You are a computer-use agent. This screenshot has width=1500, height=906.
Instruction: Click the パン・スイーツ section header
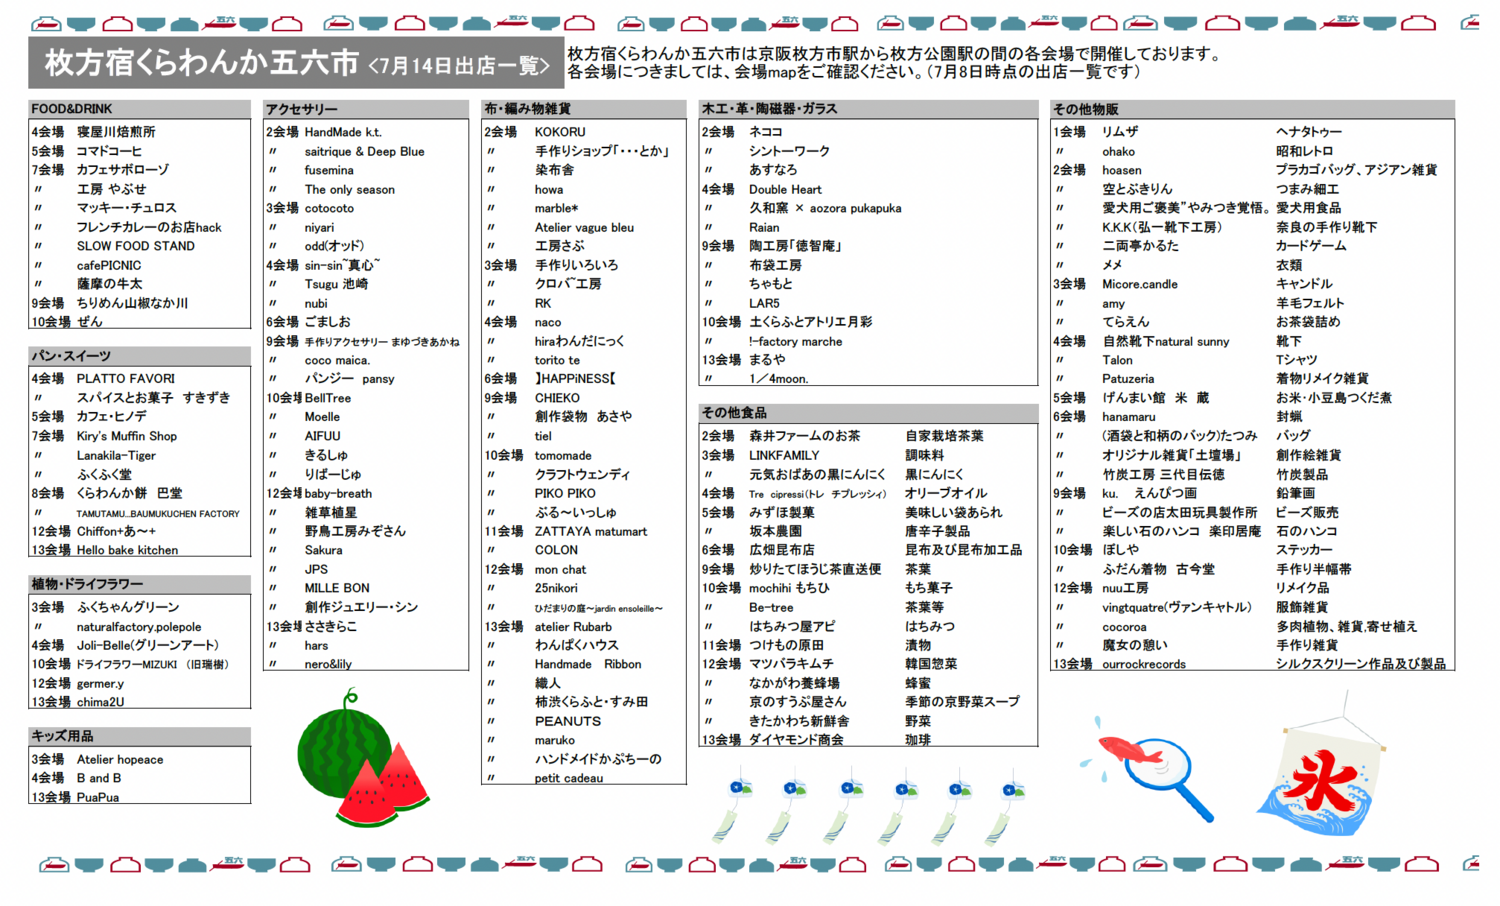click(x=140, y=356)
